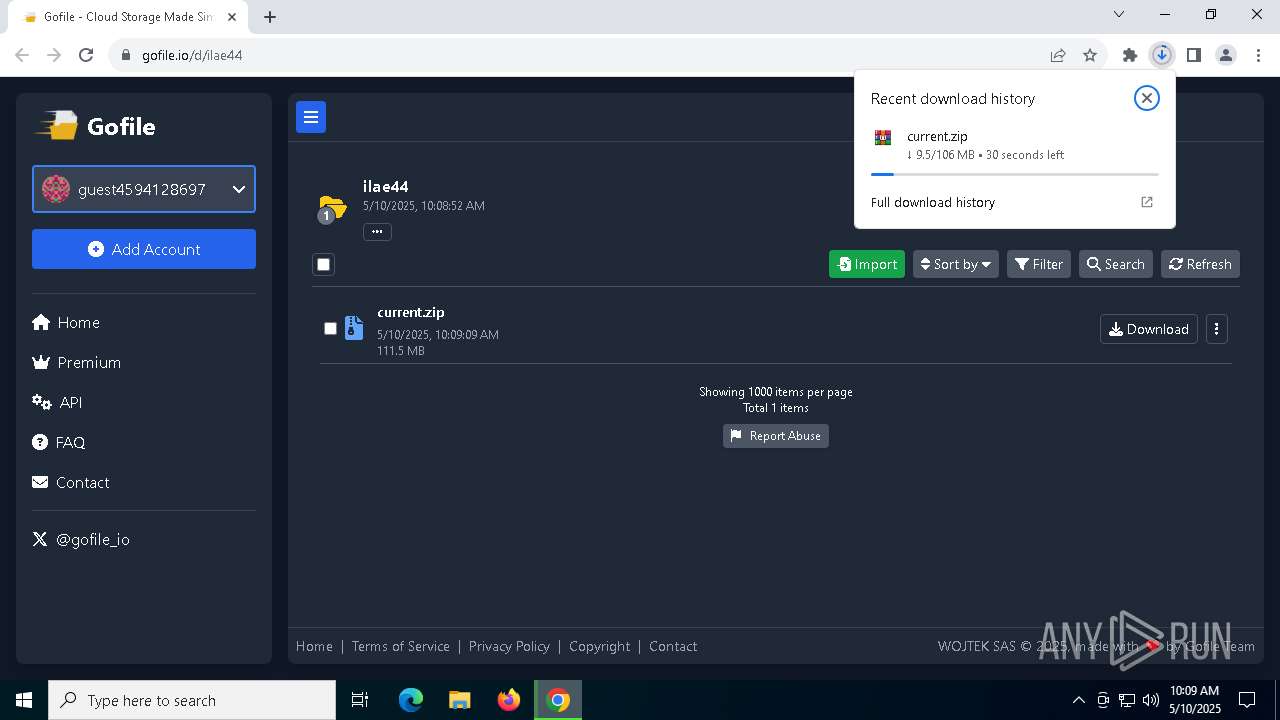1280x720 pixels.
Task: Open the Sort by dropdown
Action: click(956, 264)
